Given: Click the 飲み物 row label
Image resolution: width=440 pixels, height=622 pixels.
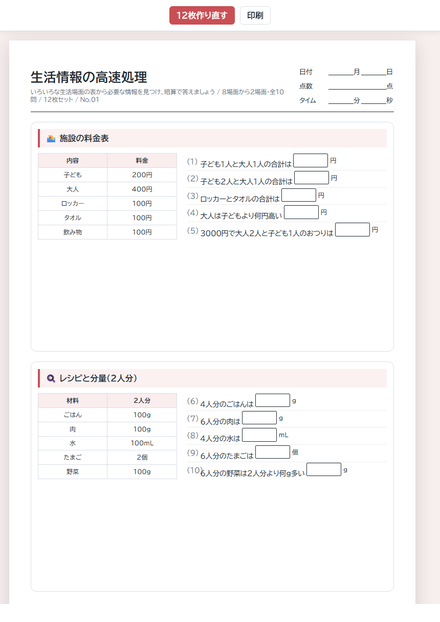Looking at the screenshot, I should (73, 232).
